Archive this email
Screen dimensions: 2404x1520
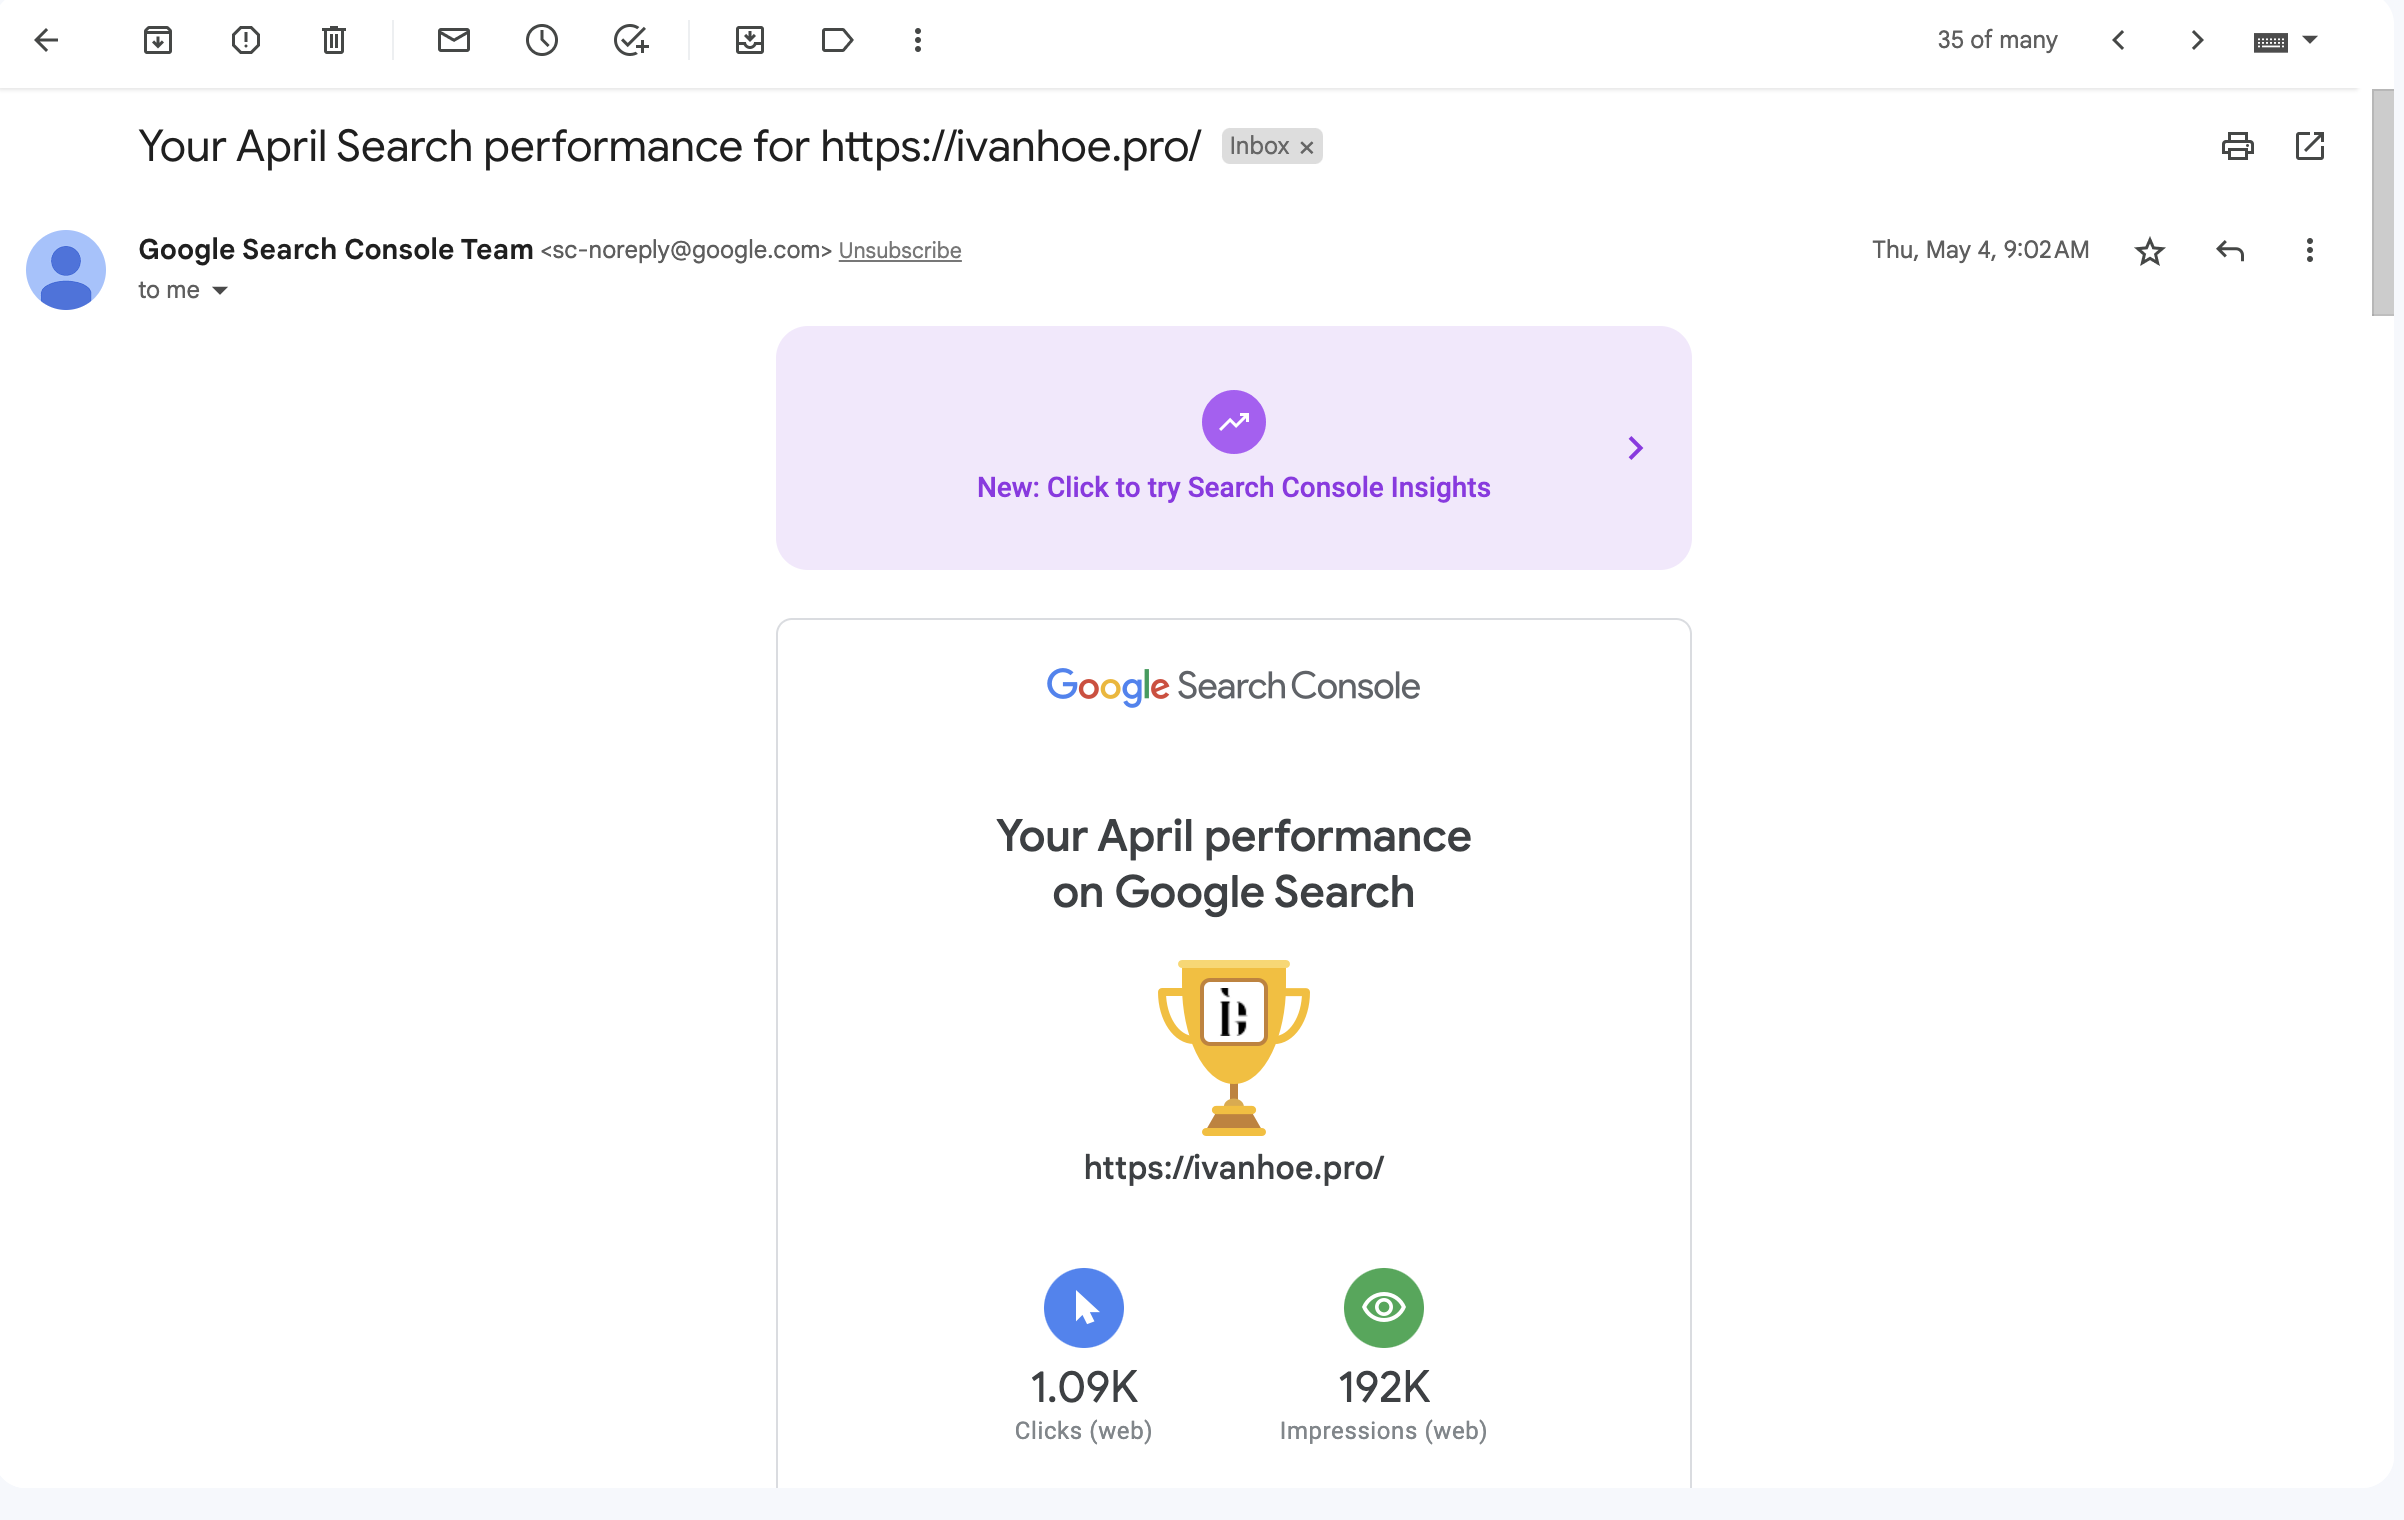point(158,40)
